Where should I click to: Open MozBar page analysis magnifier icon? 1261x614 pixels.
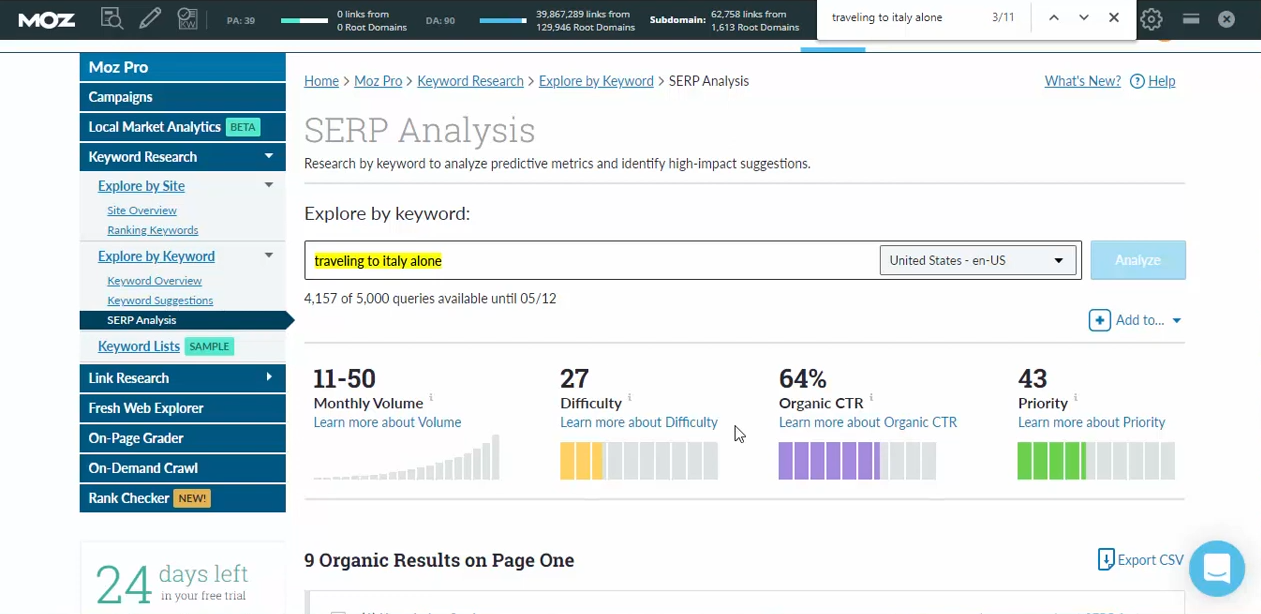click(x=112, y=18)
